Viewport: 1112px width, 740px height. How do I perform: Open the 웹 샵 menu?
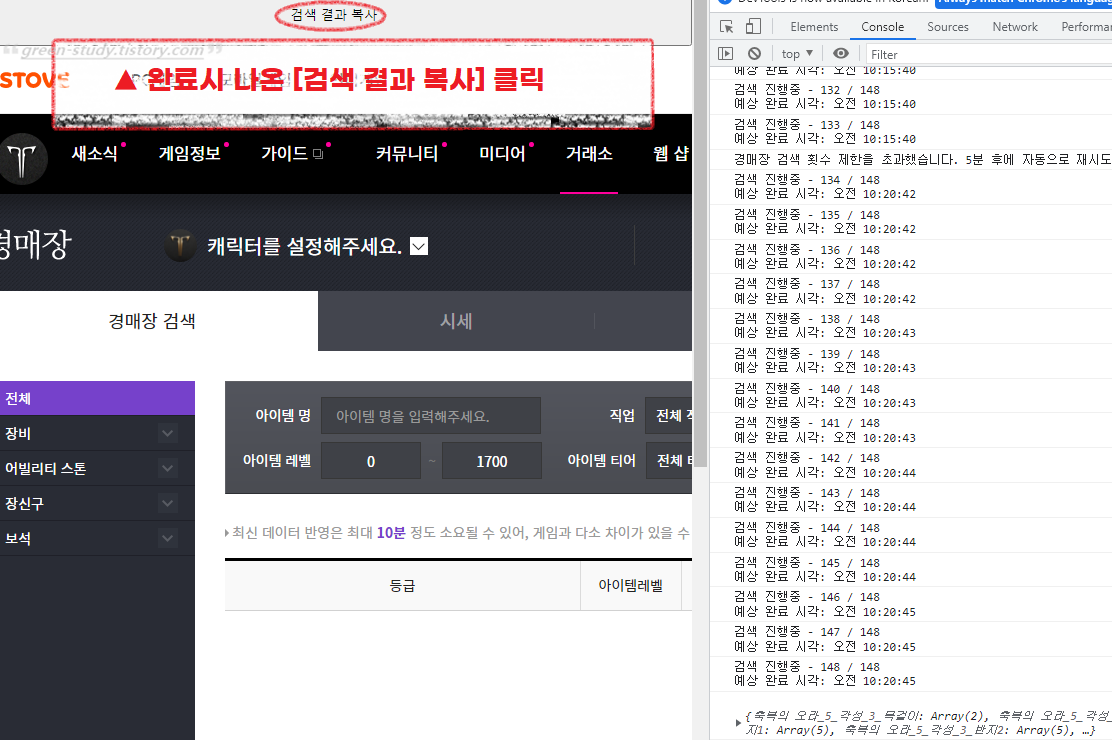pyautogui.click(x=671, y=154)
